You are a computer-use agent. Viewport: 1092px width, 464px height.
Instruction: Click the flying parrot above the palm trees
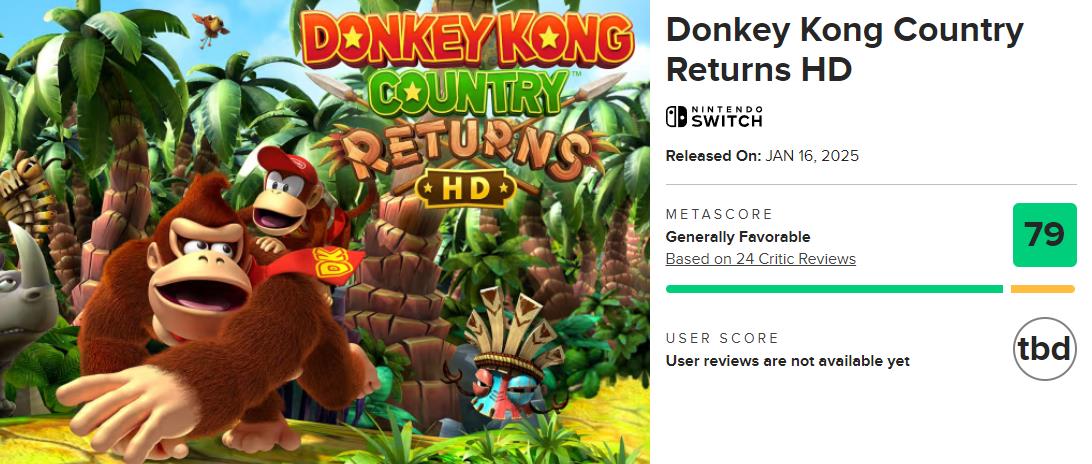pyautogui.click(x=212, y=27)
